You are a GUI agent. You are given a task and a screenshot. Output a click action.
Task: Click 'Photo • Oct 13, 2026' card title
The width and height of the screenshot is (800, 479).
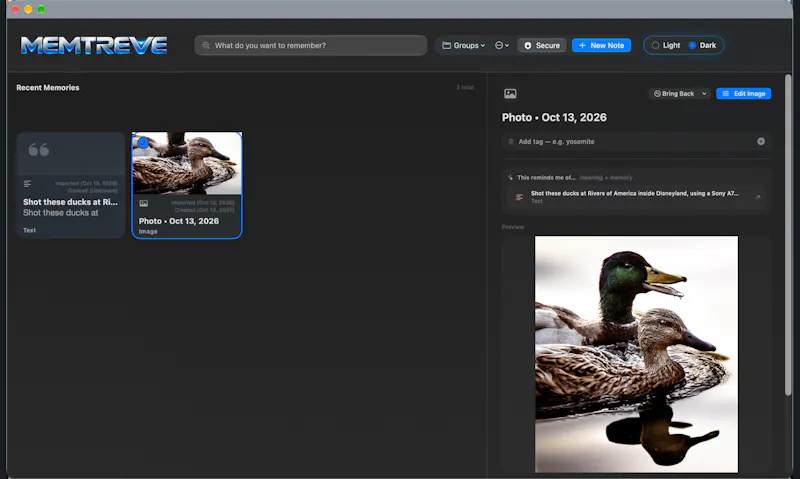[179, 221]
